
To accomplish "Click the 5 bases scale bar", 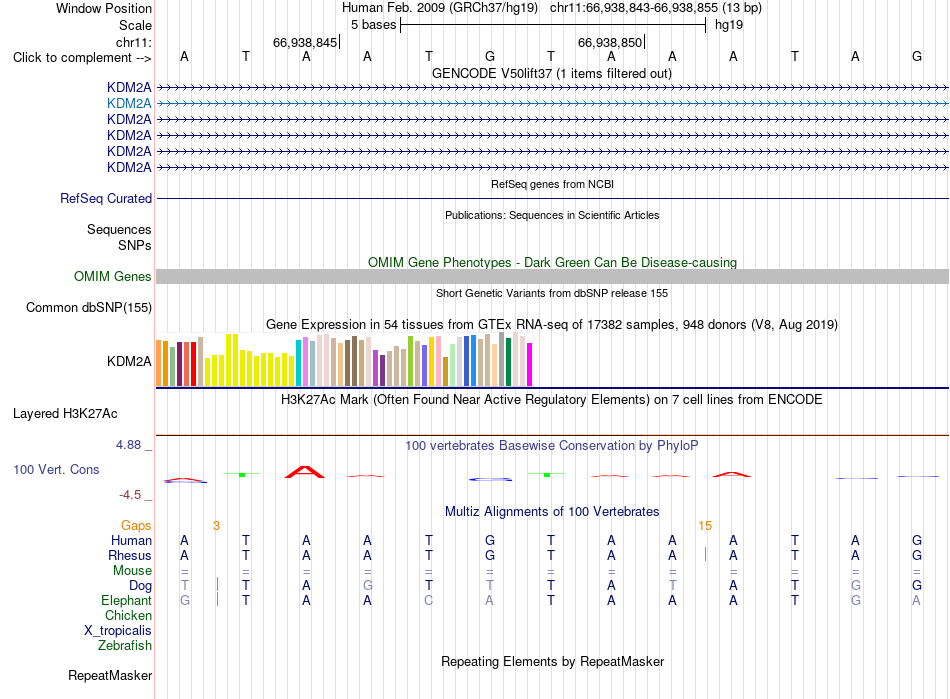I will 553,25.
